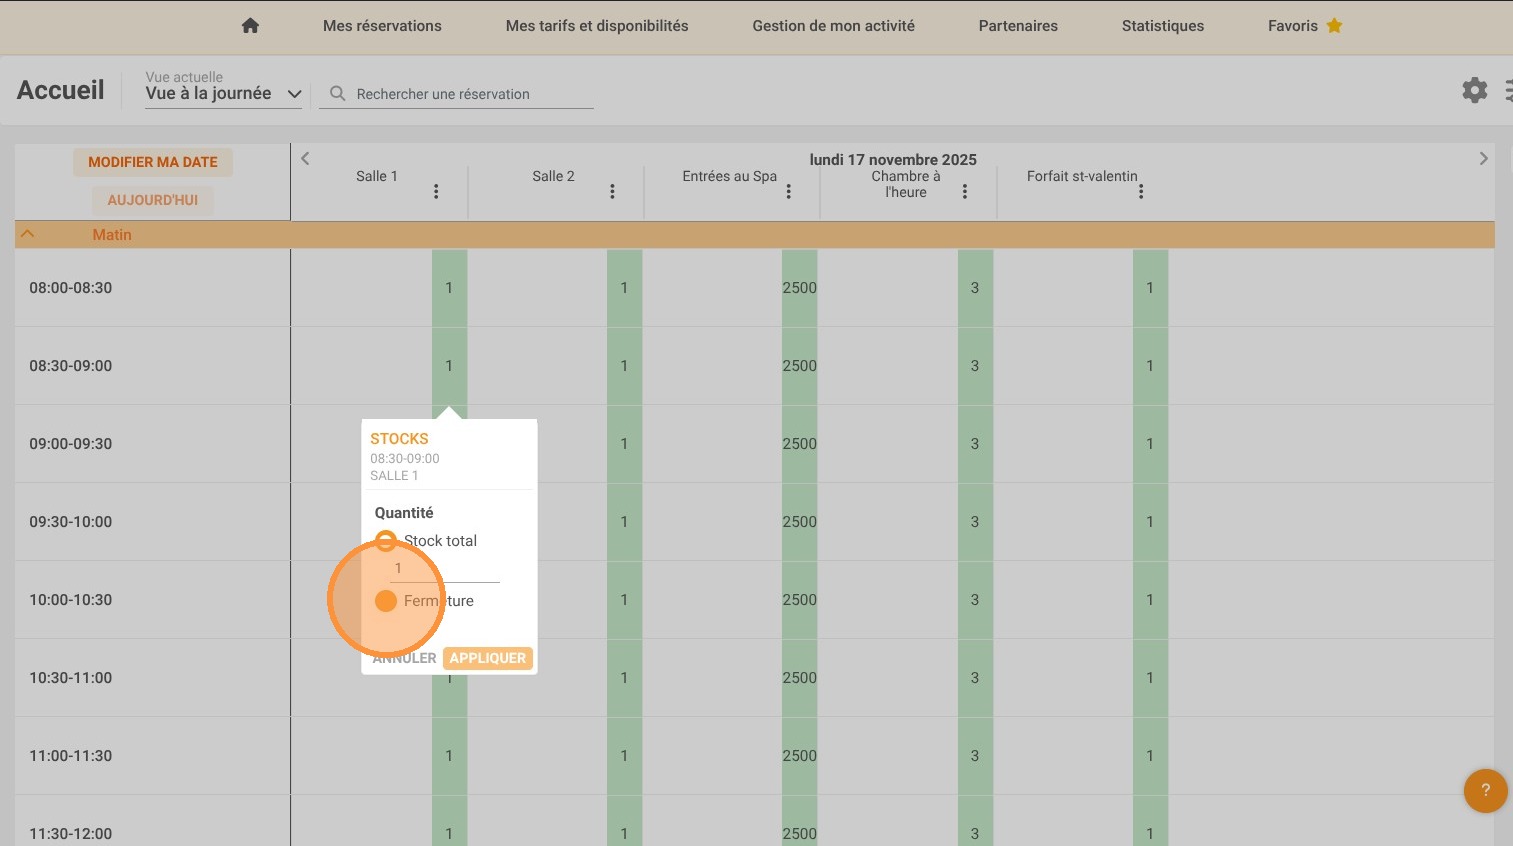Click the stock quantity input field
Viewport: 1513px width, 846px height.
444,568
